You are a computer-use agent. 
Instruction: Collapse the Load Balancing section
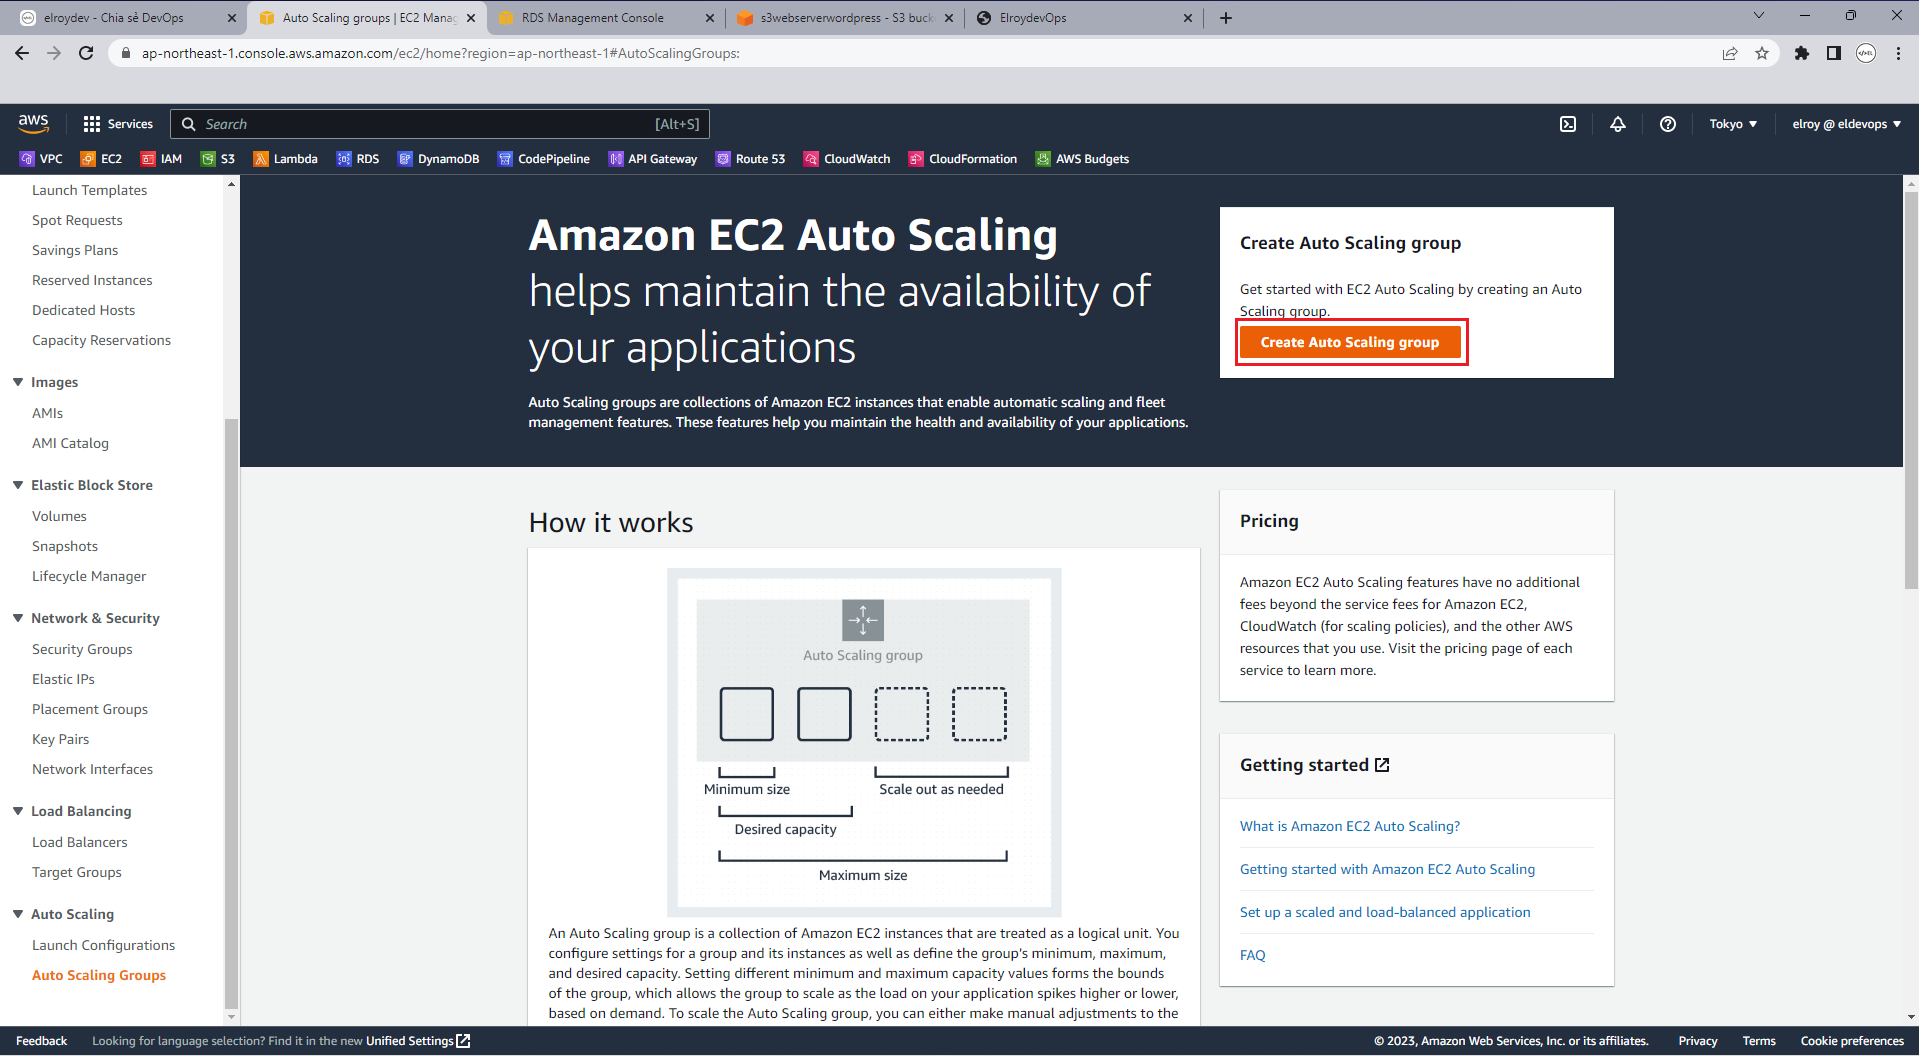tap(18, 811)
